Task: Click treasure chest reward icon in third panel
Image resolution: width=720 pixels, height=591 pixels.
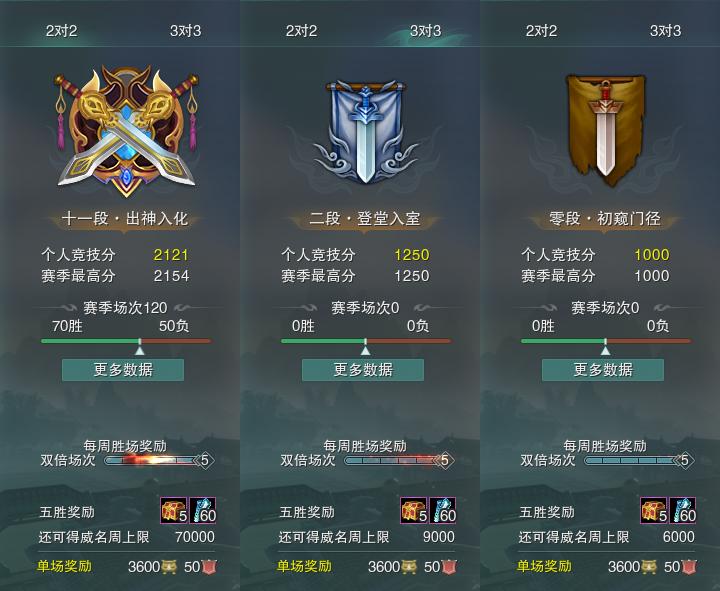Action: (654, 510)
